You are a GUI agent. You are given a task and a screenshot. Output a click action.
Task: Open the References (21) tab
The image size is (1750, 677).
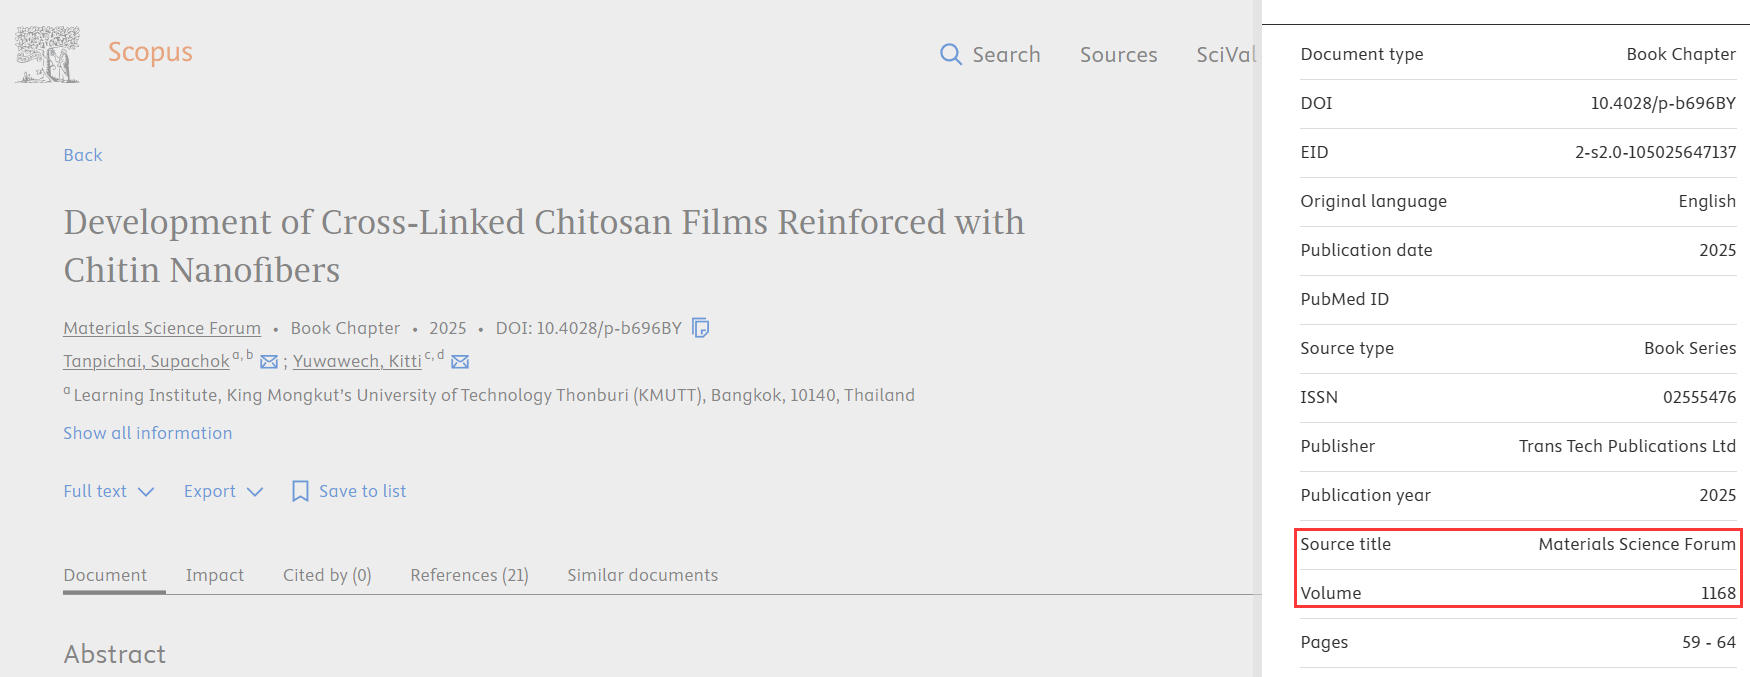[x=469, y=575]
